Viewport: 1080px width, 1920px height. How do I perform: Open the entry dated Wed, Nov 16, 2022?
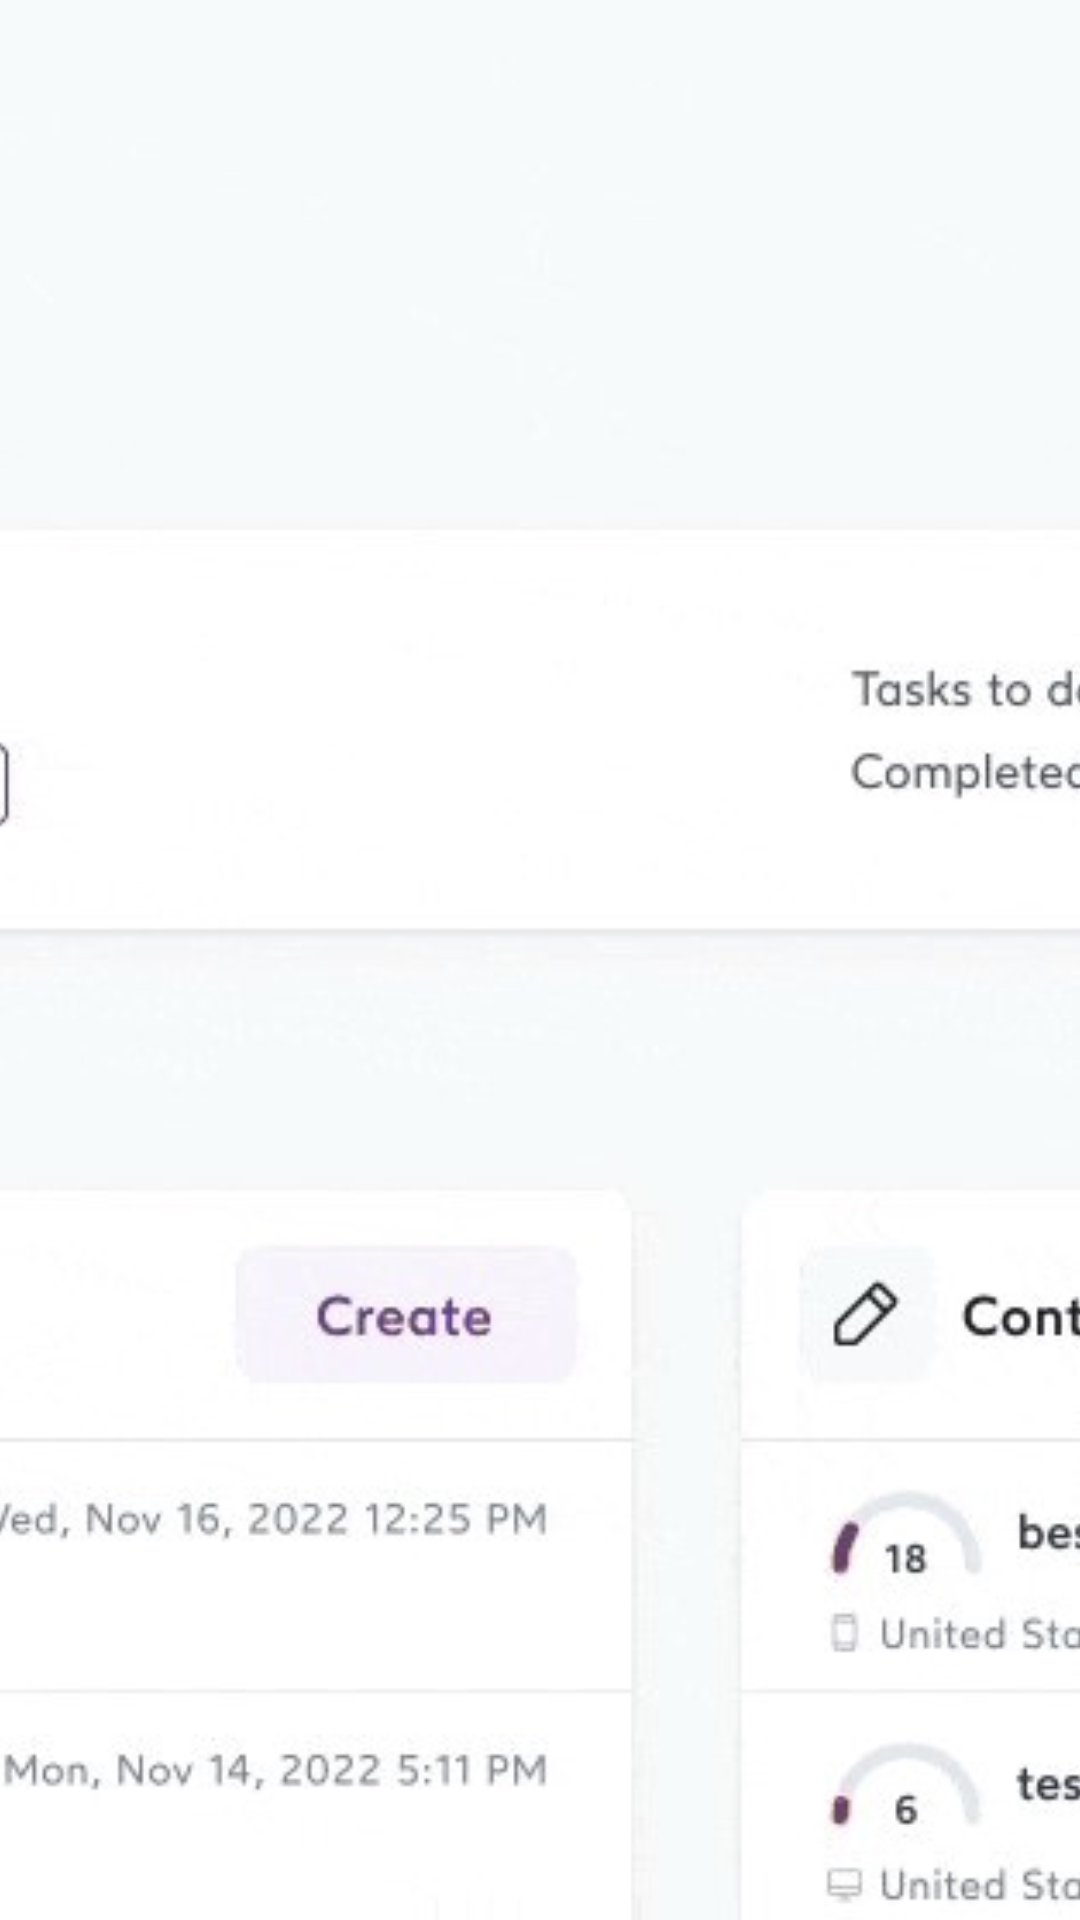point(273,1519)
